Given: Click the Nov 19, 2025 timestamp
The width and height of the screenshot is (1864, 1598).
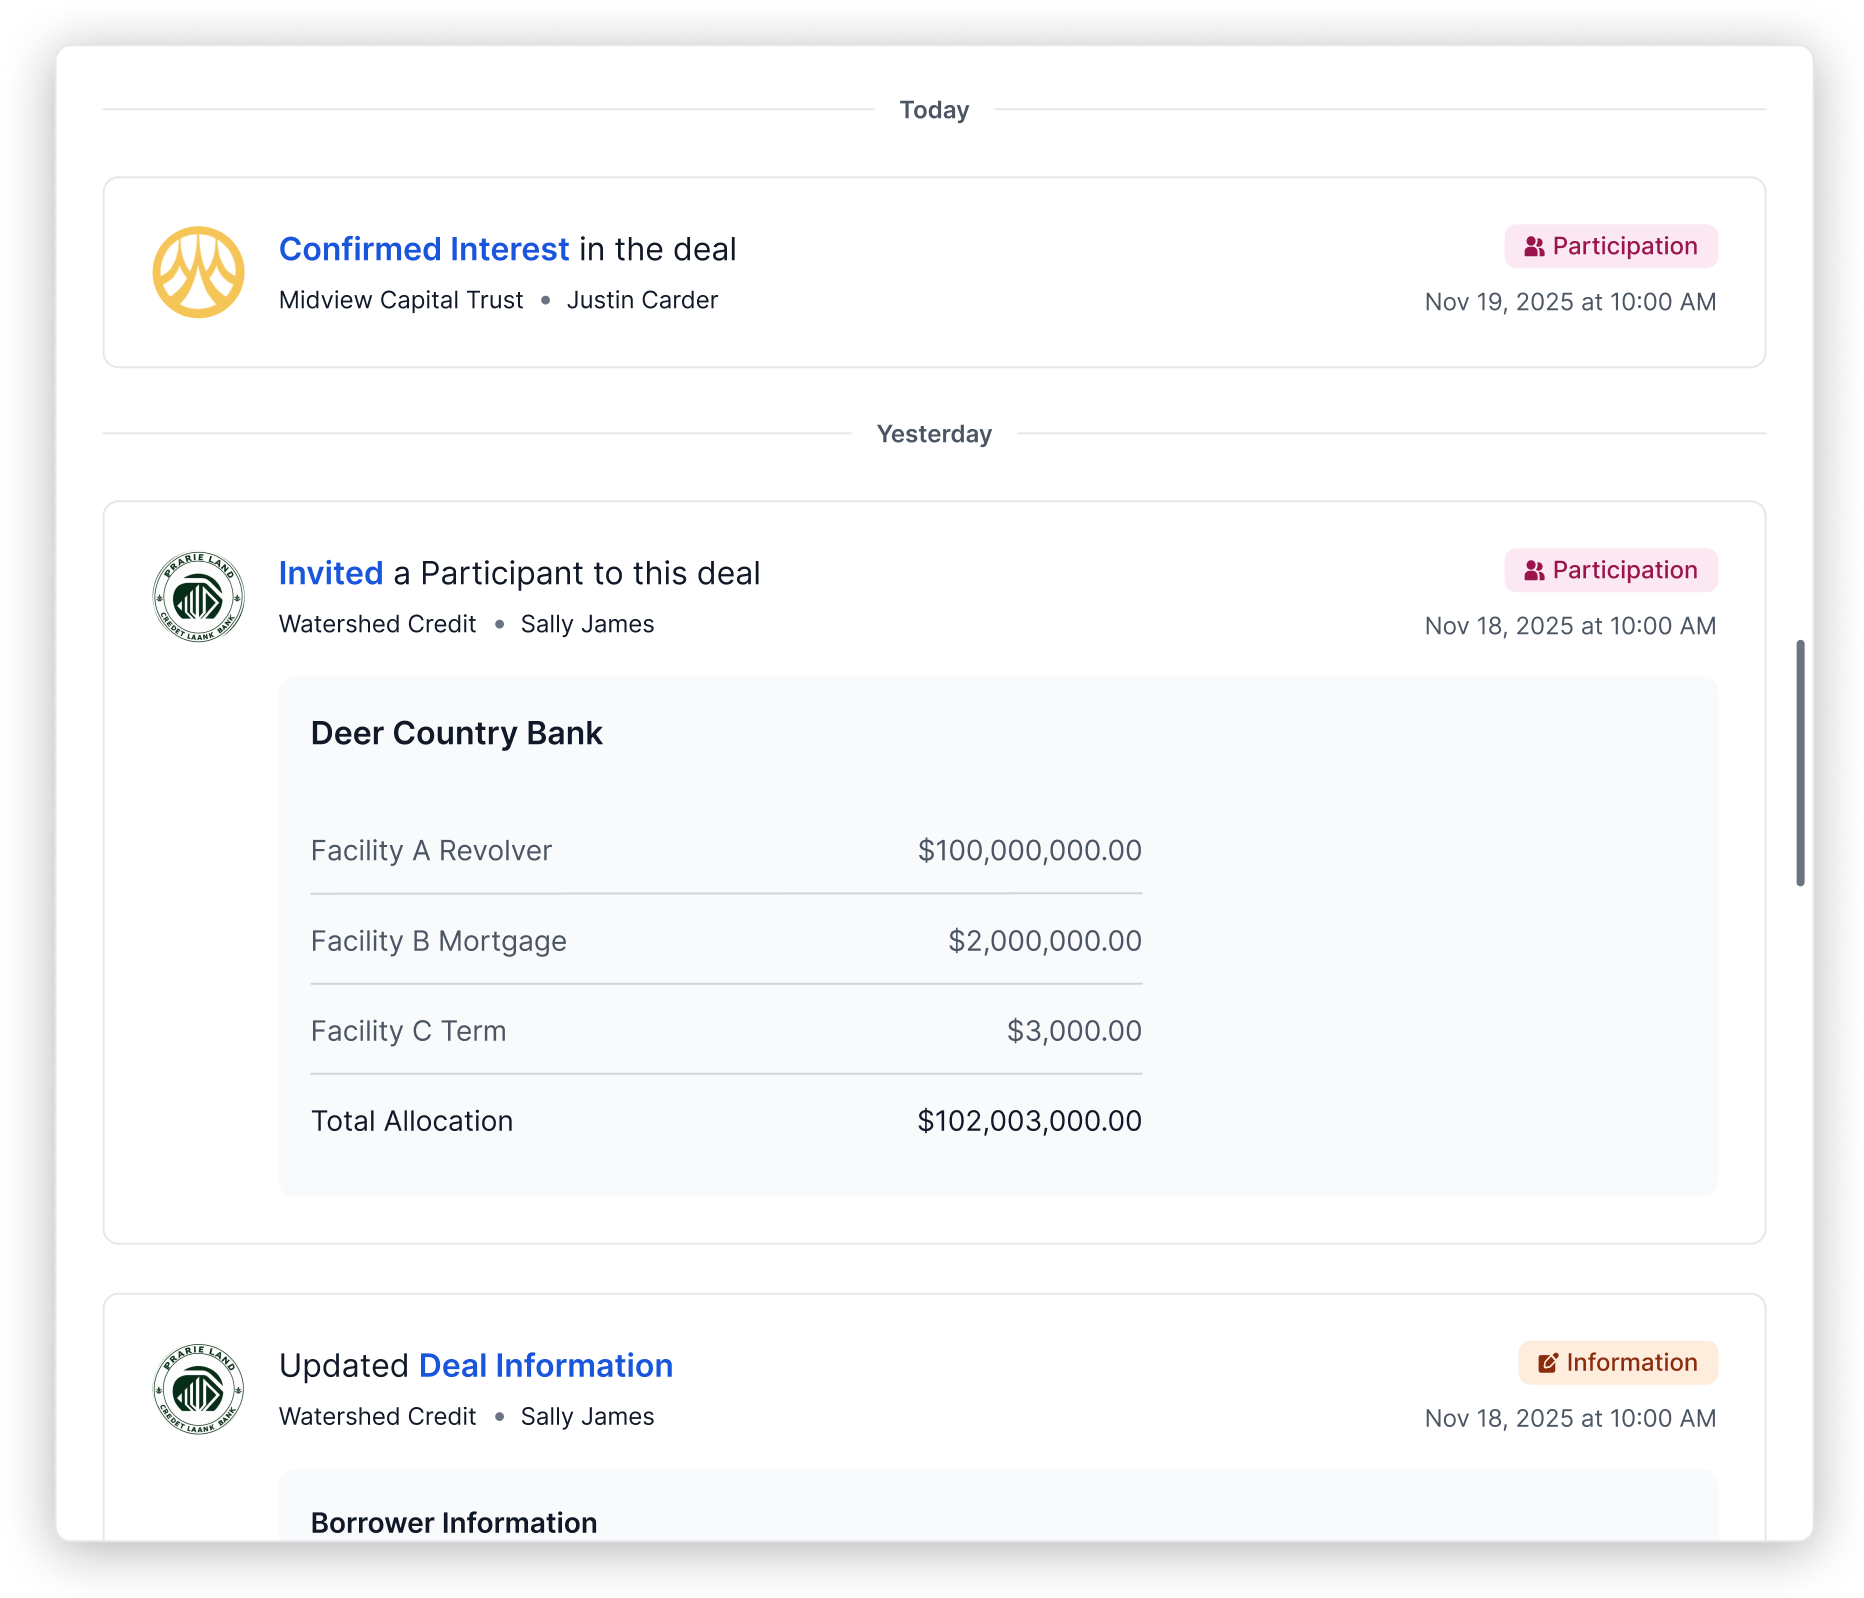Looking at the screenshot, I should coord(1570,302).
